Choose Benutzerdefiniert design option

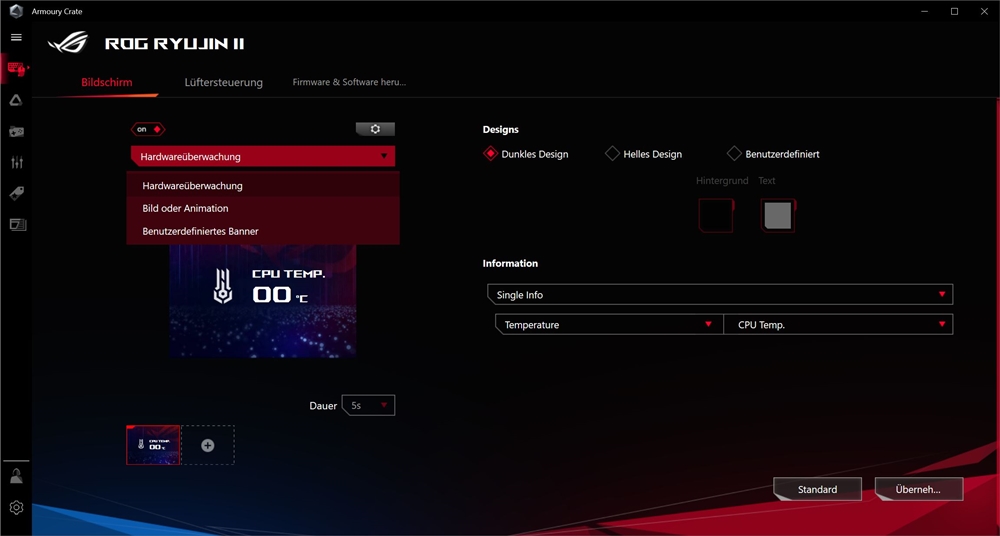(734, 154)
